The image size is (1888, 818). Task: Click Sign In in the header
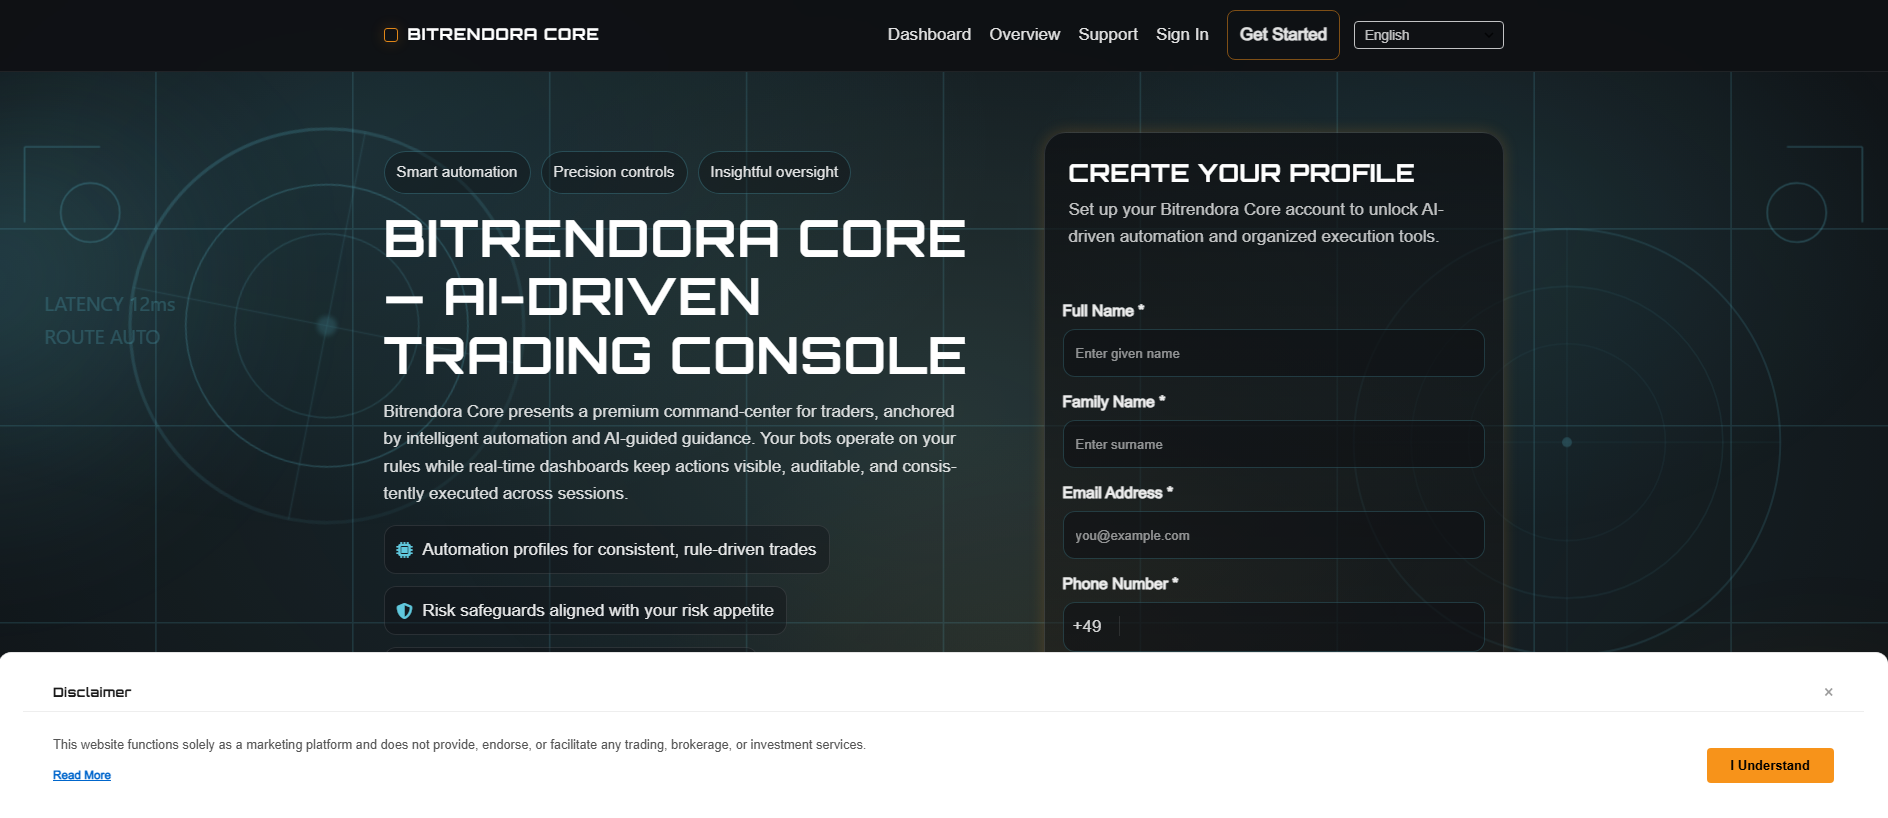point(1182,34)
